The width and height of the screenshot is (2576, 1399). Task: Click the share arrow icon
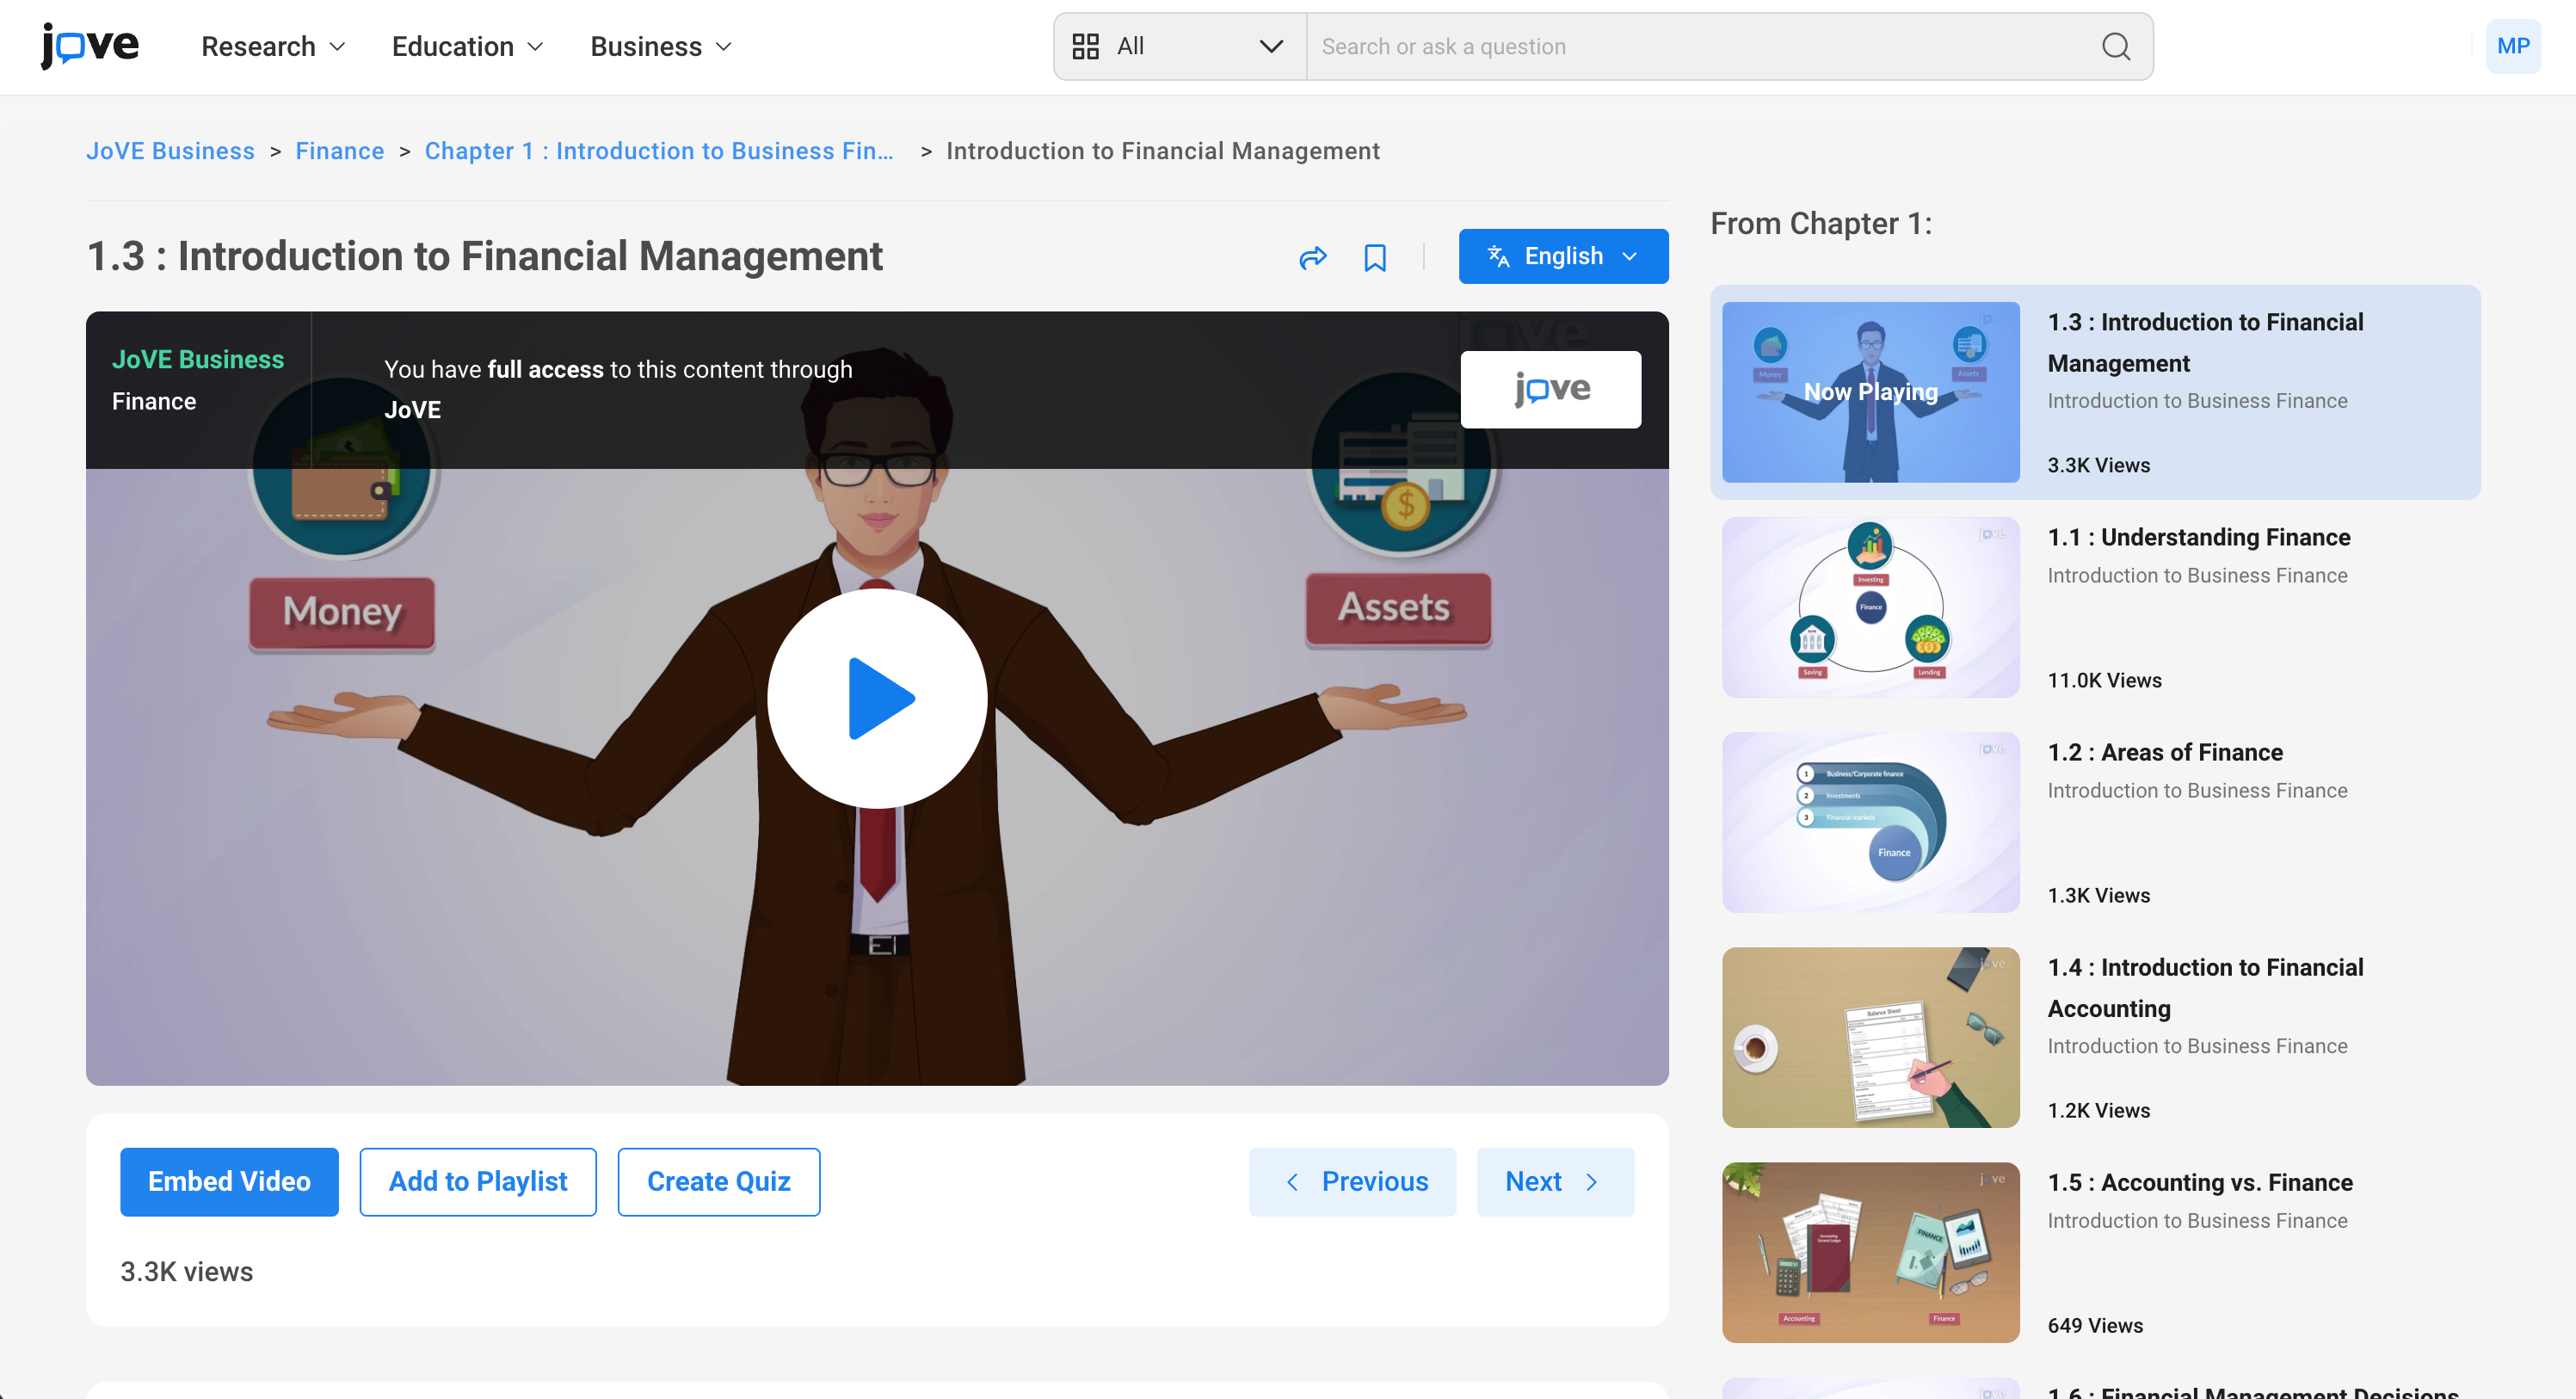[x=1312, y=258]
